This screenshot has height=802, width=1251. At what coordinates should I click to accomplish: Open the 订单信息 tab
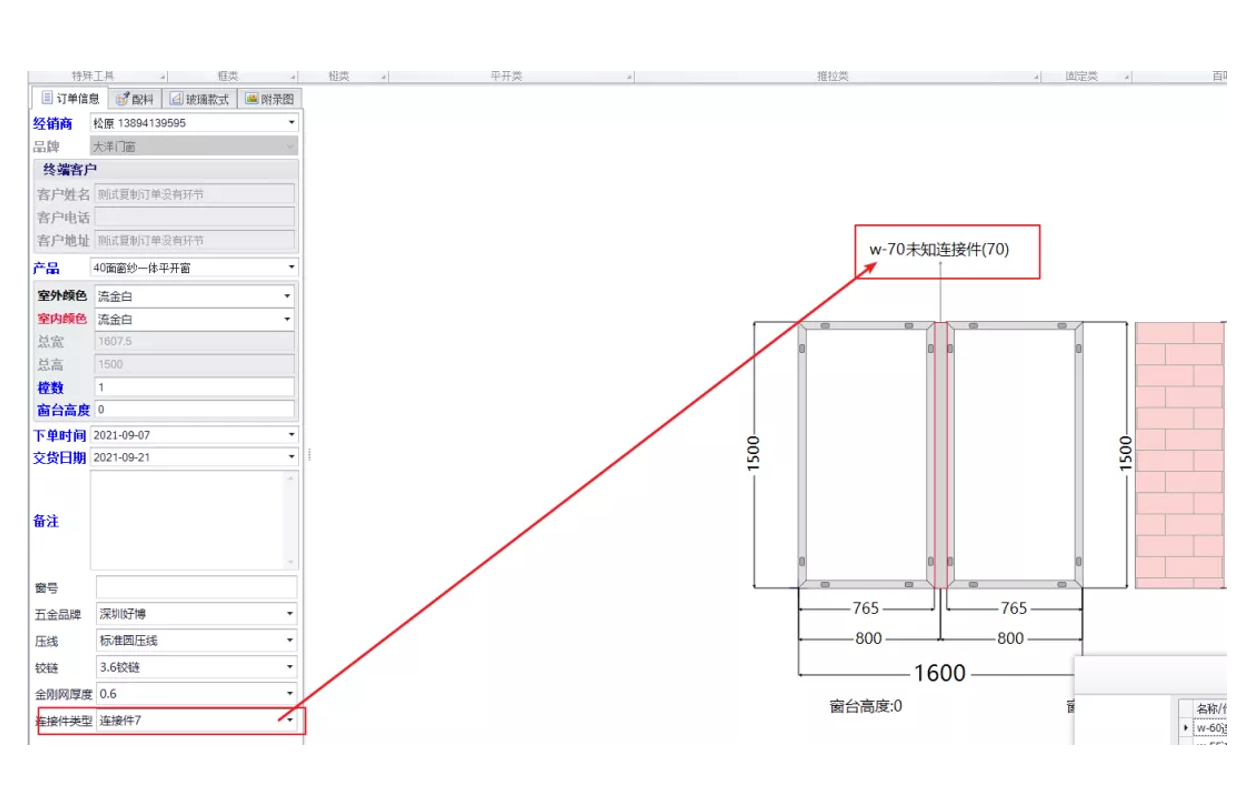pyautogui.click(x=70, y=99)
